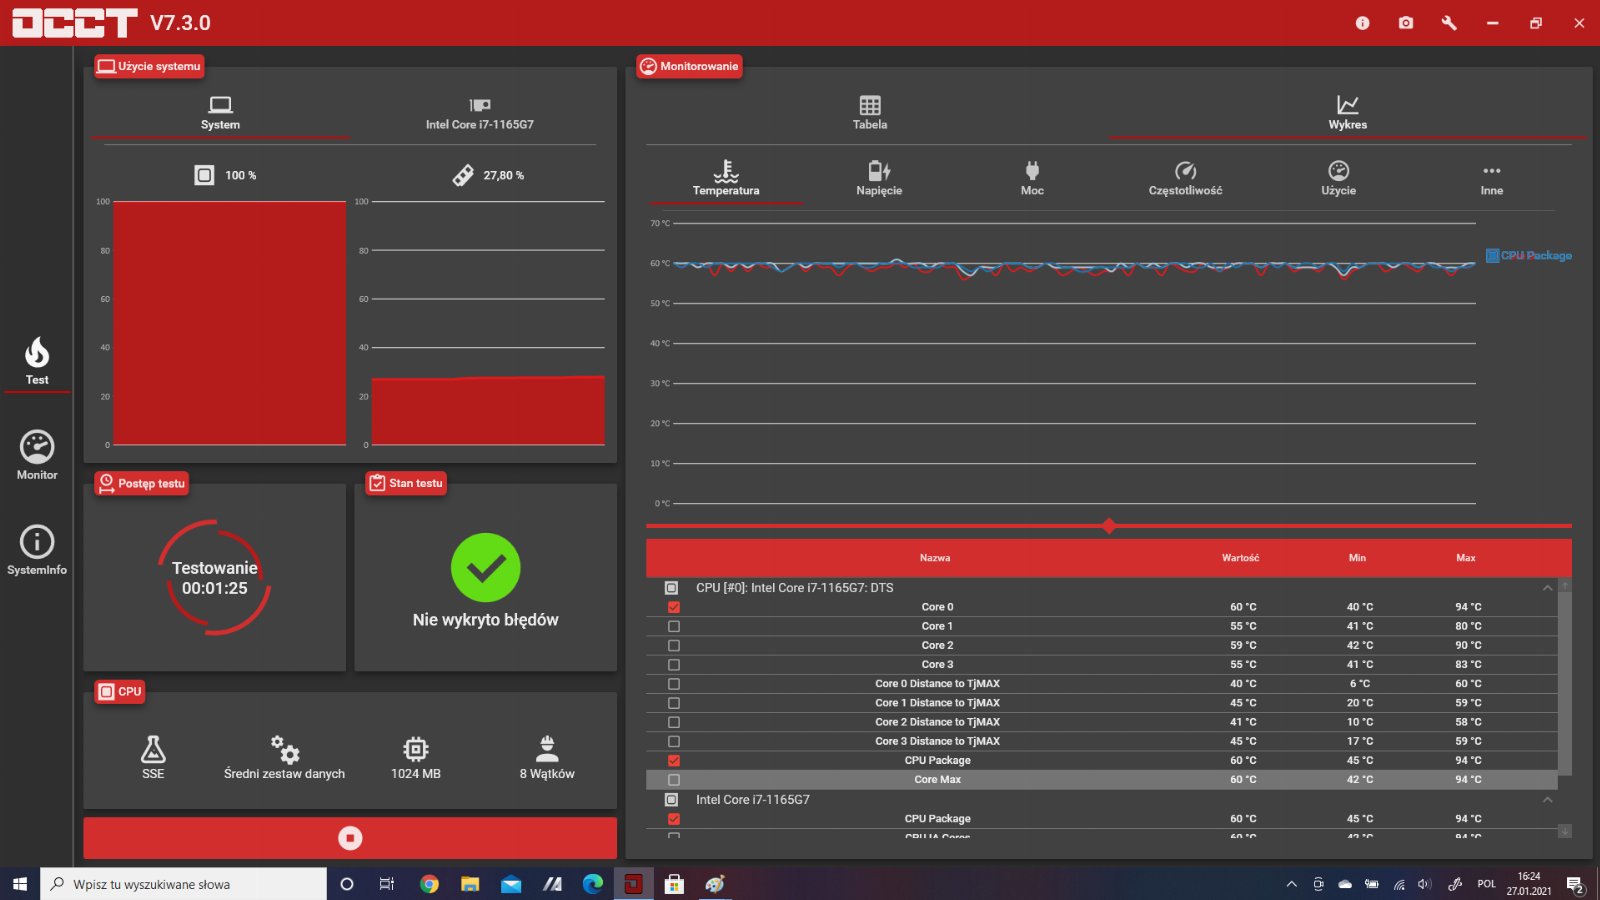
Task: Check the Core 2 checkbox
Action: point(674,645)
